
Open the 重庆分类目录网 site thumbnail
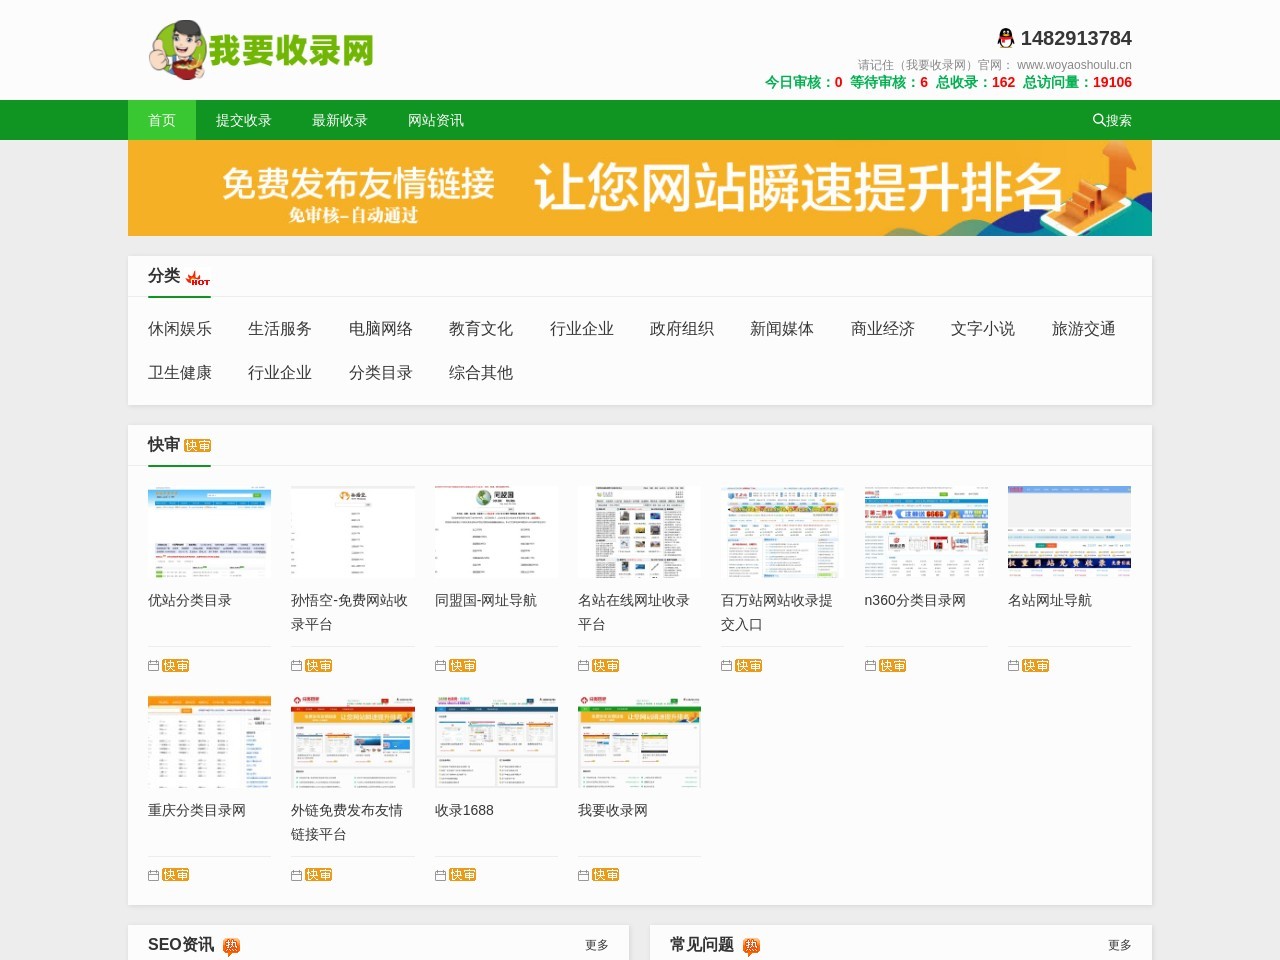coord(209,742)
